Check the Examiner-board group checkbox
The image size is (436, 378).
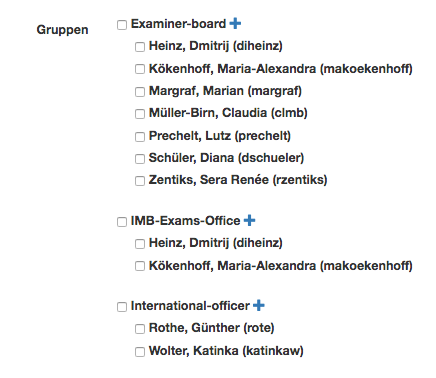click(122, 25)
